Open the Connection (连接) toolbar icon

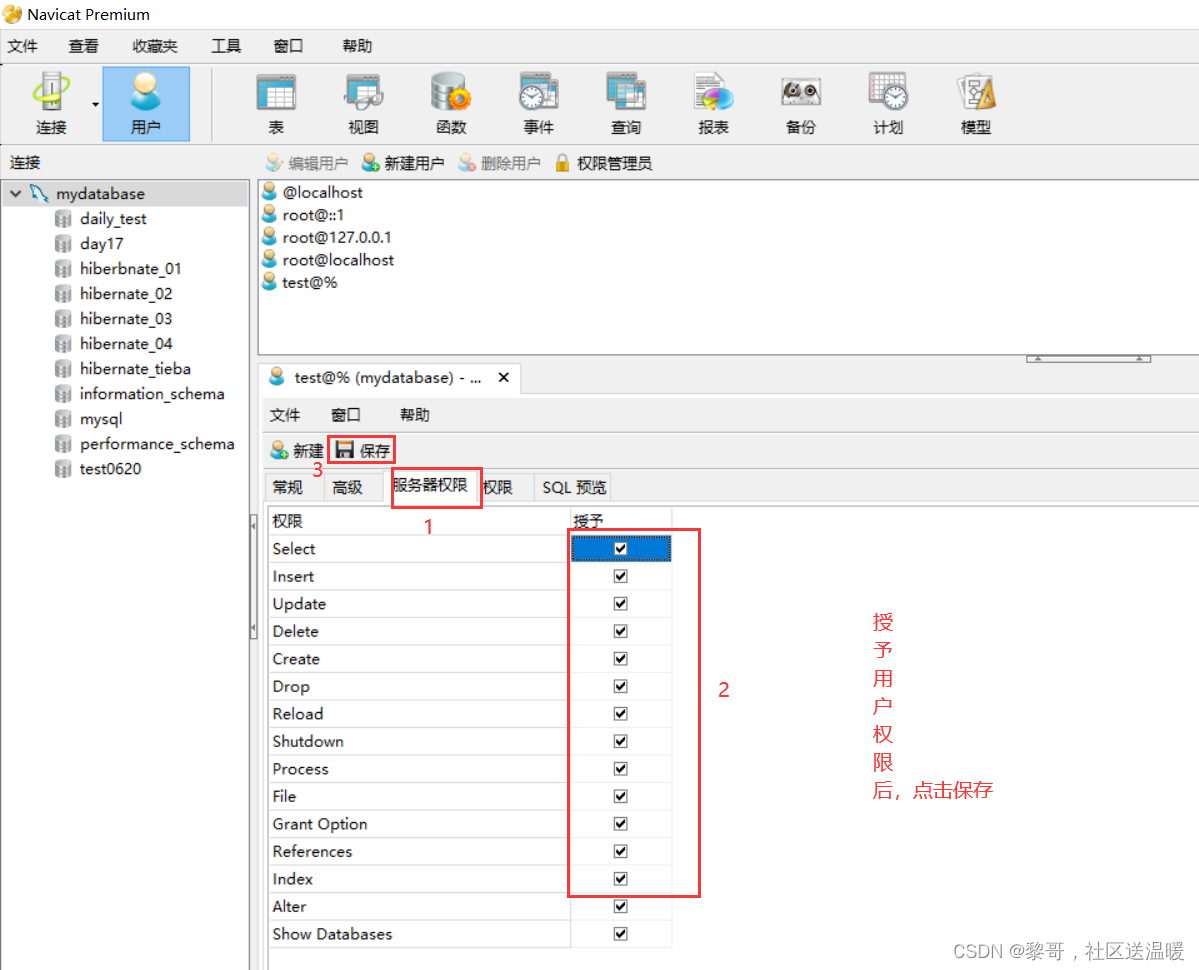coord(51,103)
